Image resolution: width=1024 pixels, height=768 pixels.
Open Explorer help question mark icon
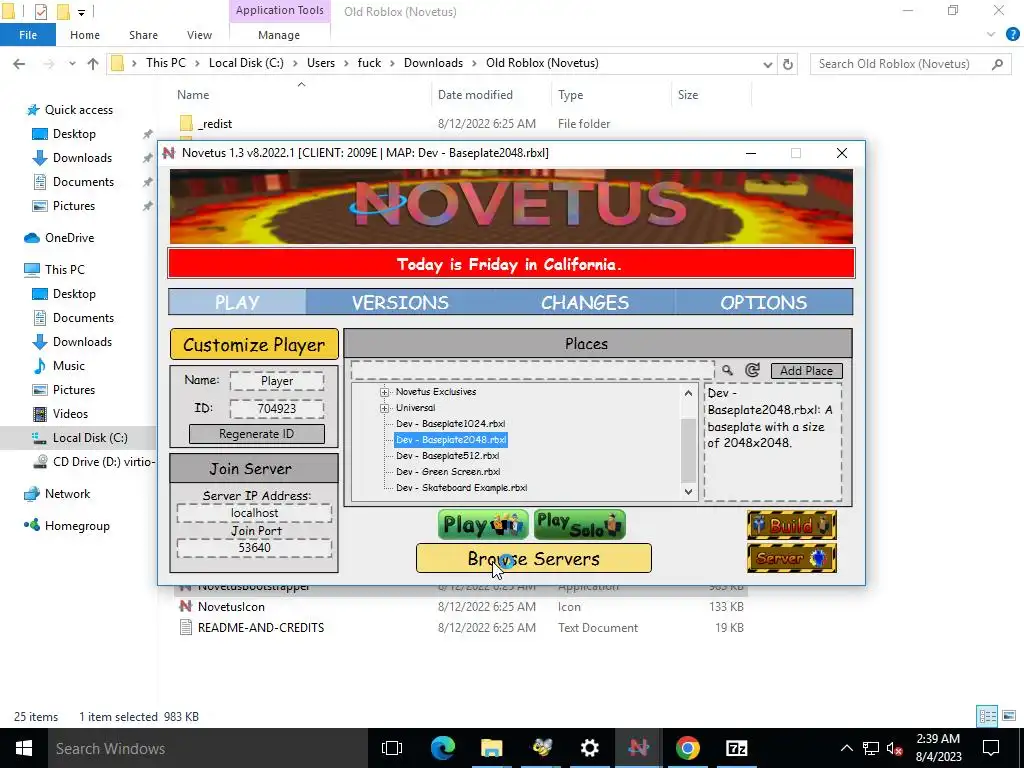(x=1013, y=34)
